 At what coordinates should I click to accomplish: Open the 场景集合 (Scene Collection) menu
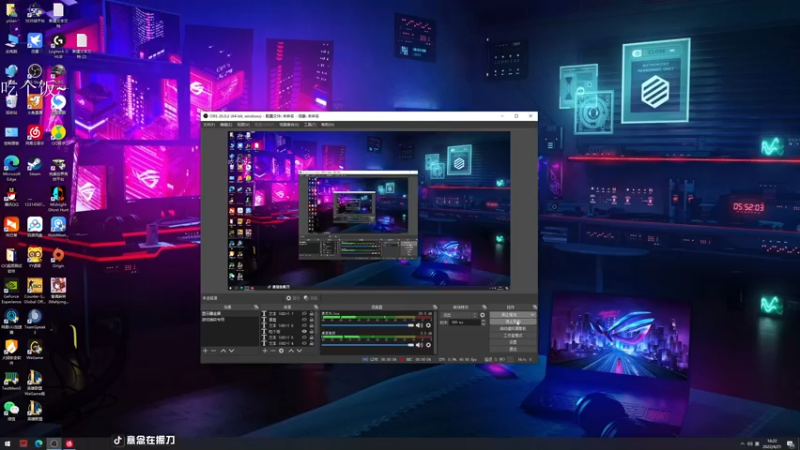289,124
